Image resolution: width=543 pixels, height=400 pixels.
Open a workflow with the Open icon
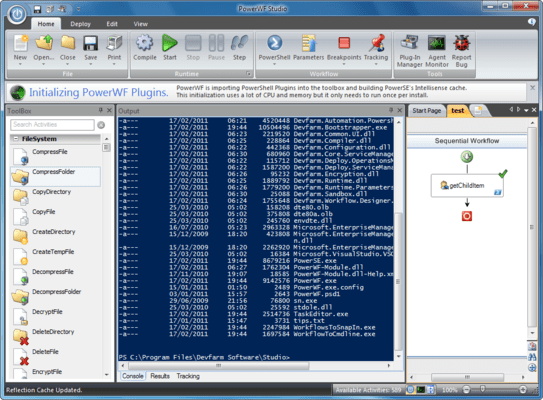point(44,43)
